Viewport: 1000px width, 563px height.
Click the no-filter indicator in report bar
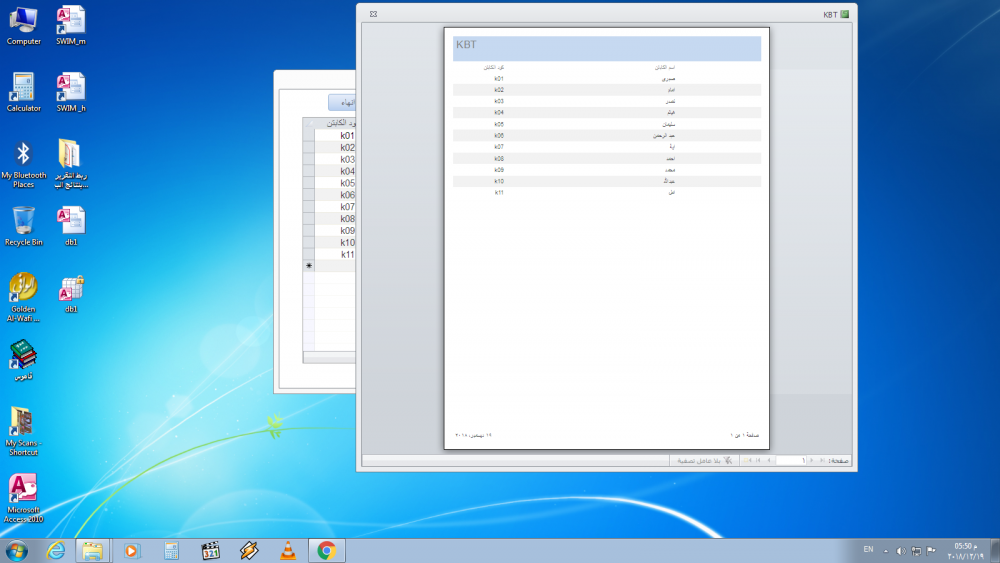pyautogui.click(x=704, y=460)
